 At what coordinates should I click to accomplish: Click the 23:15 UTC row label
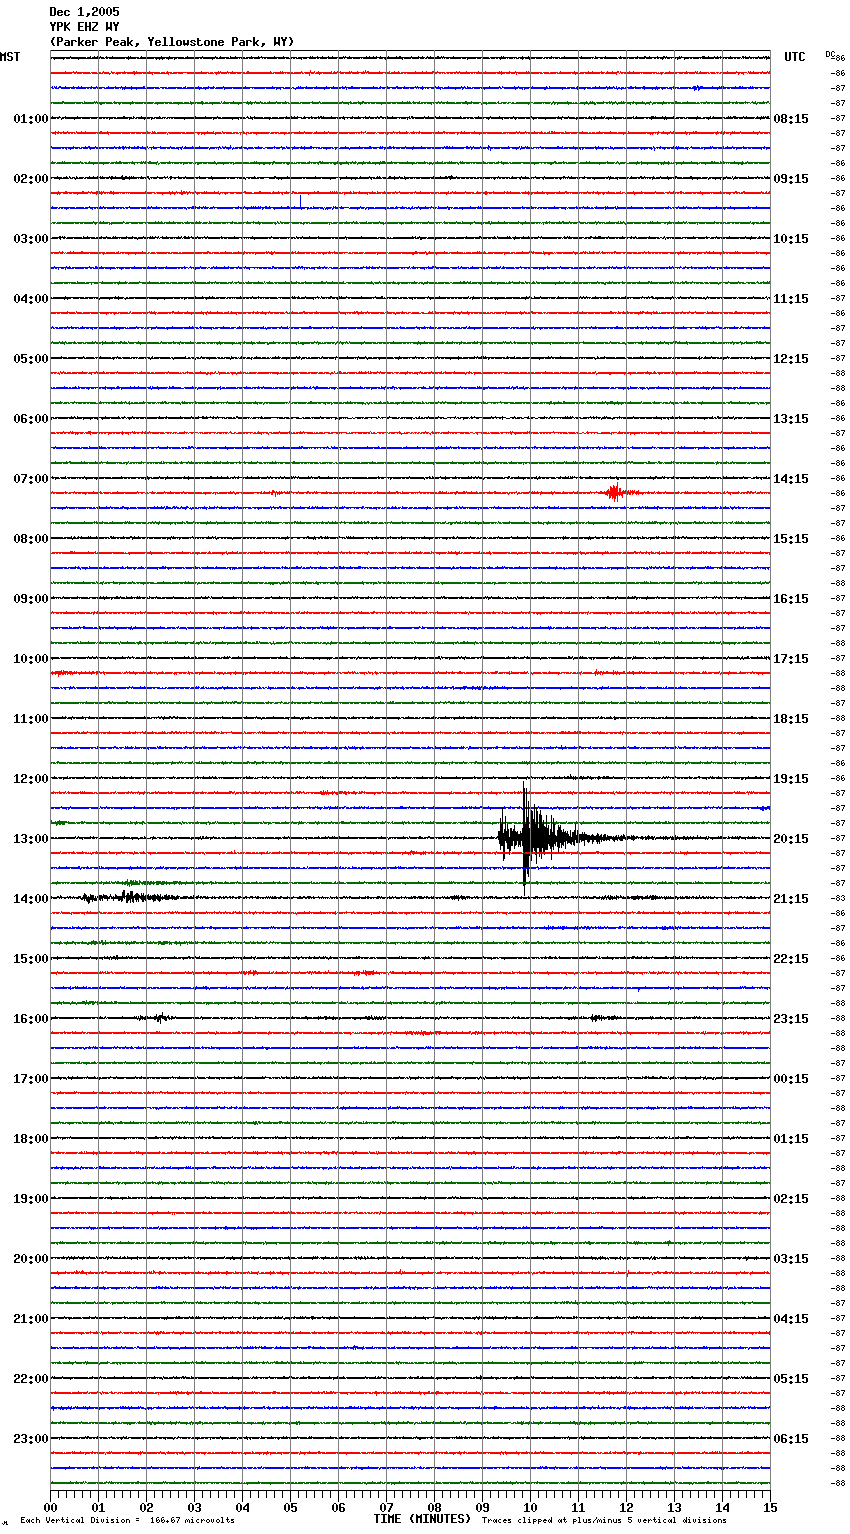click(791, 1019)
